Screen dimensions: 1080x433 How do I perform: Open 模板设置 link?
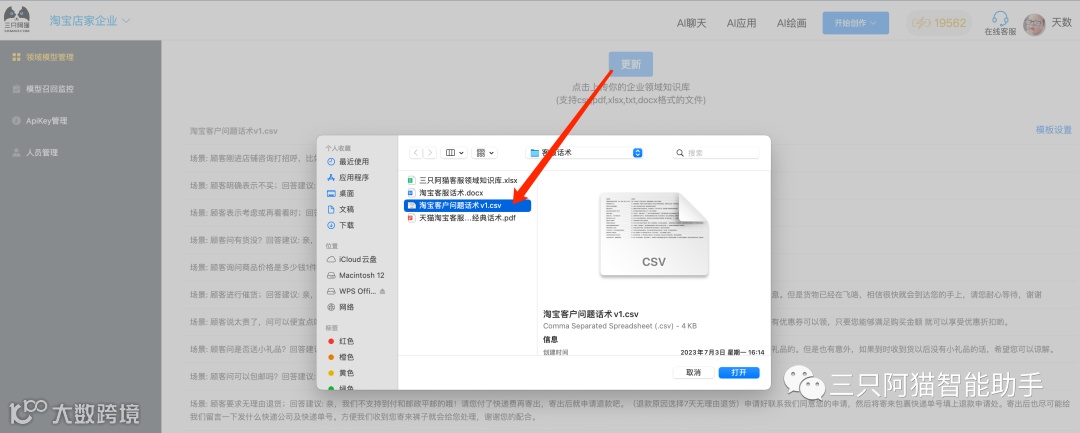tap(1054, 129)
